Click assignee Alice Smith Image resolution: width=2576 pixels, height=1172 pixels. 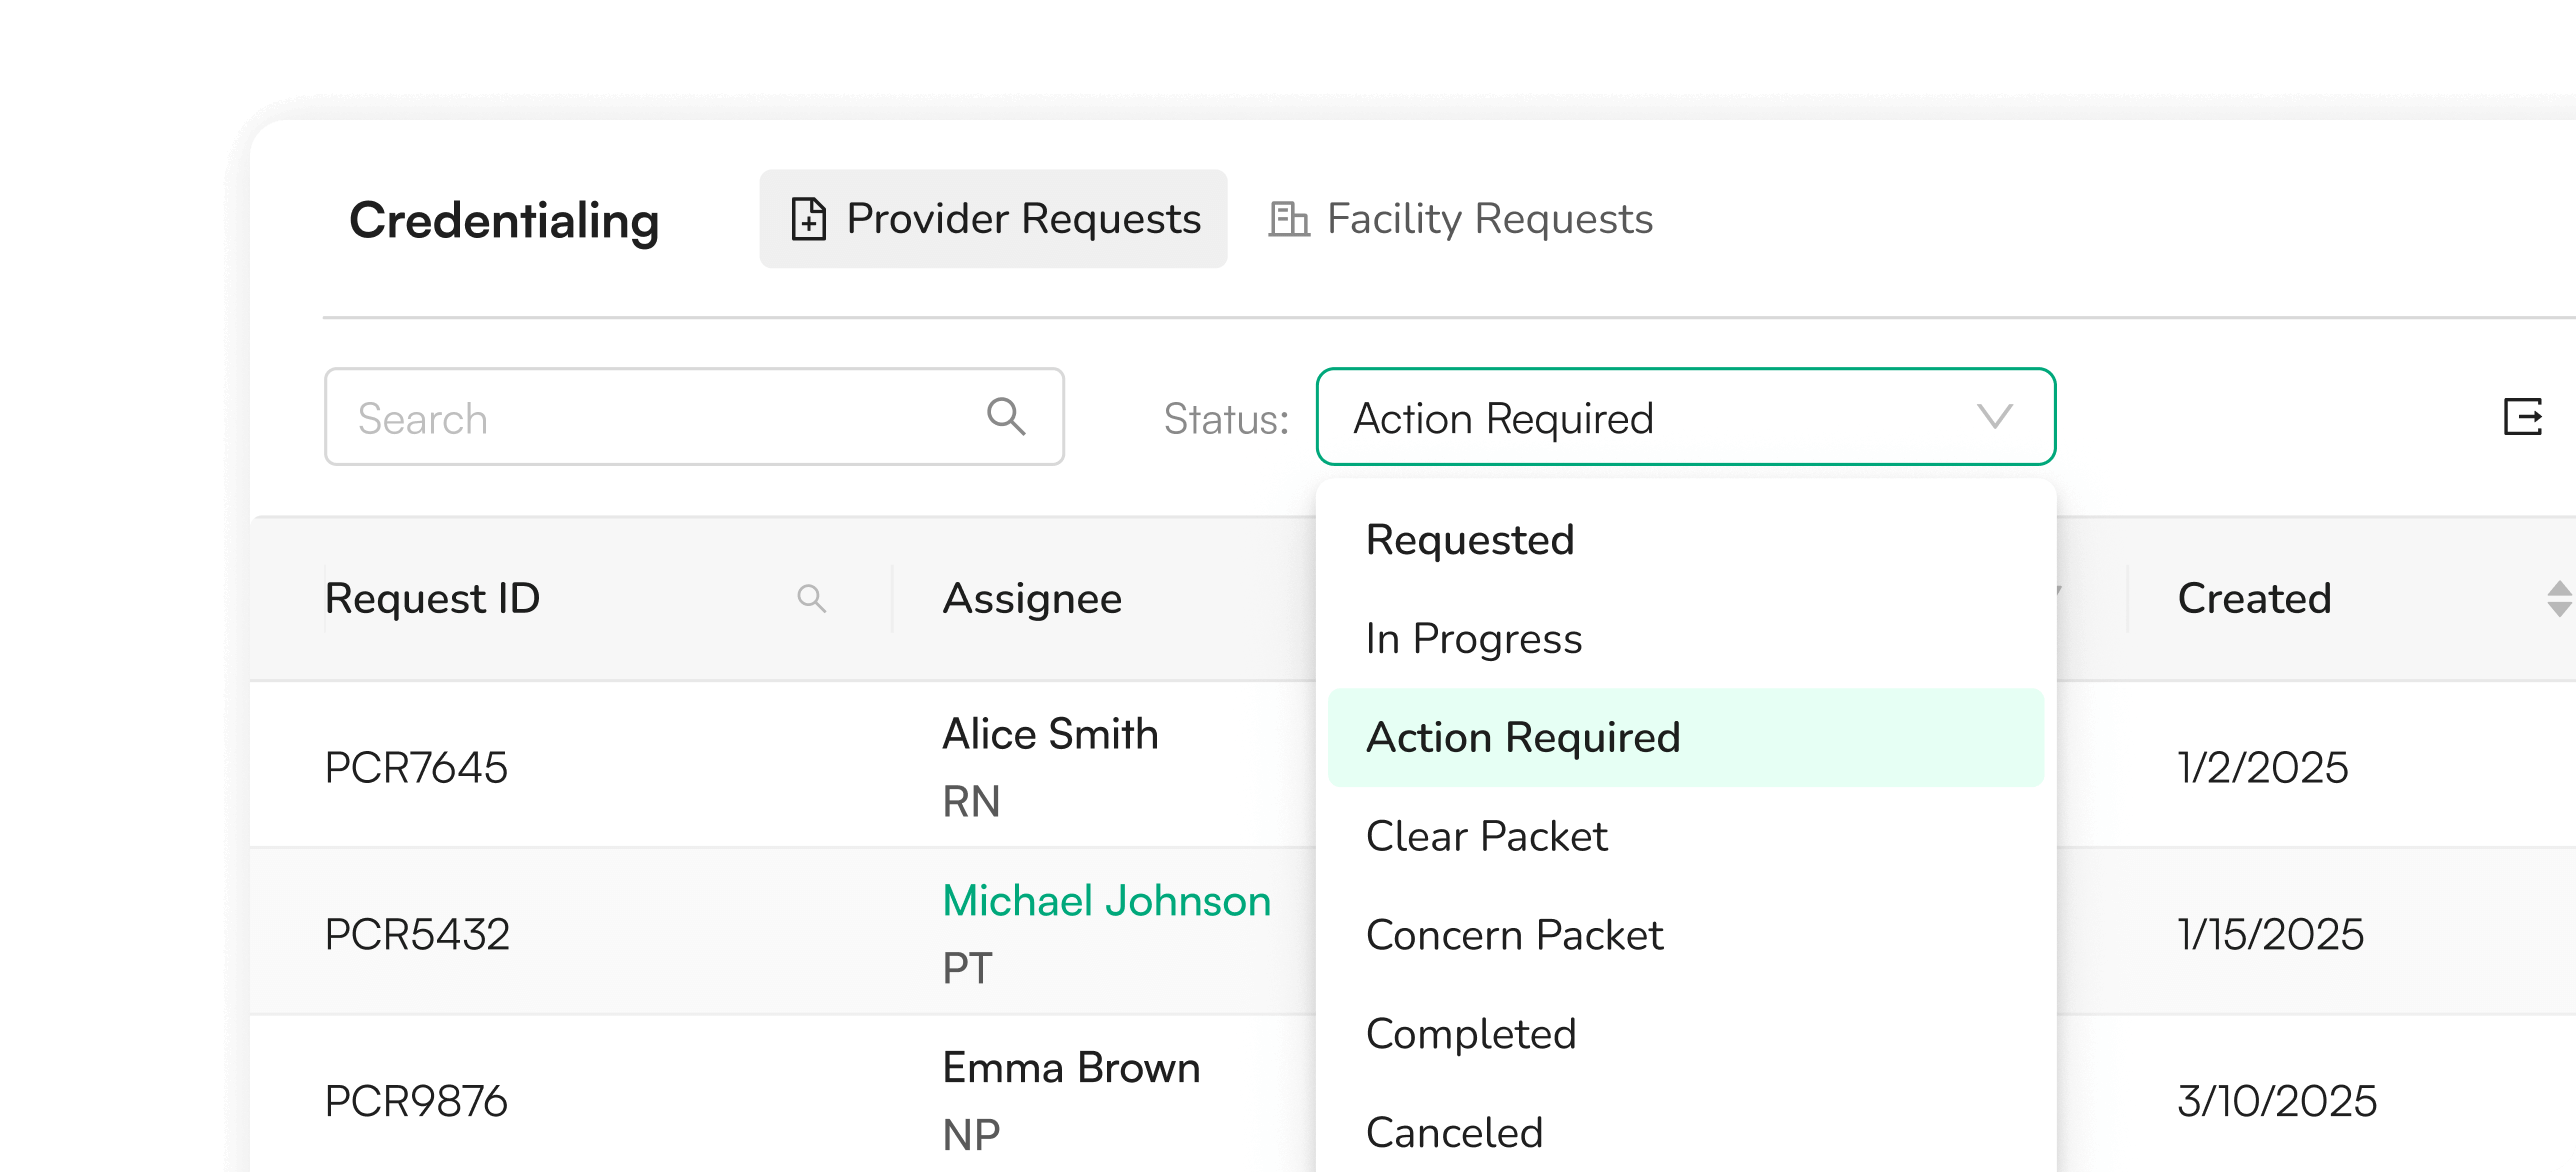point(1050,734)
